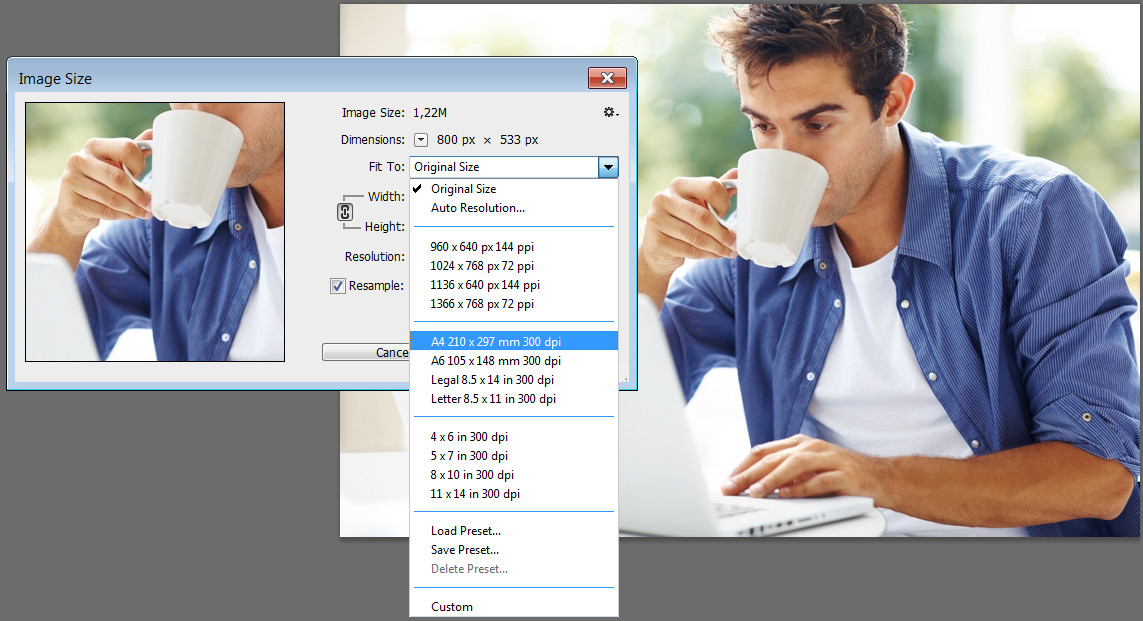This screenshot has width=1143, height=621.
Task: Click the Cancel button
Action: coord(366,352)
